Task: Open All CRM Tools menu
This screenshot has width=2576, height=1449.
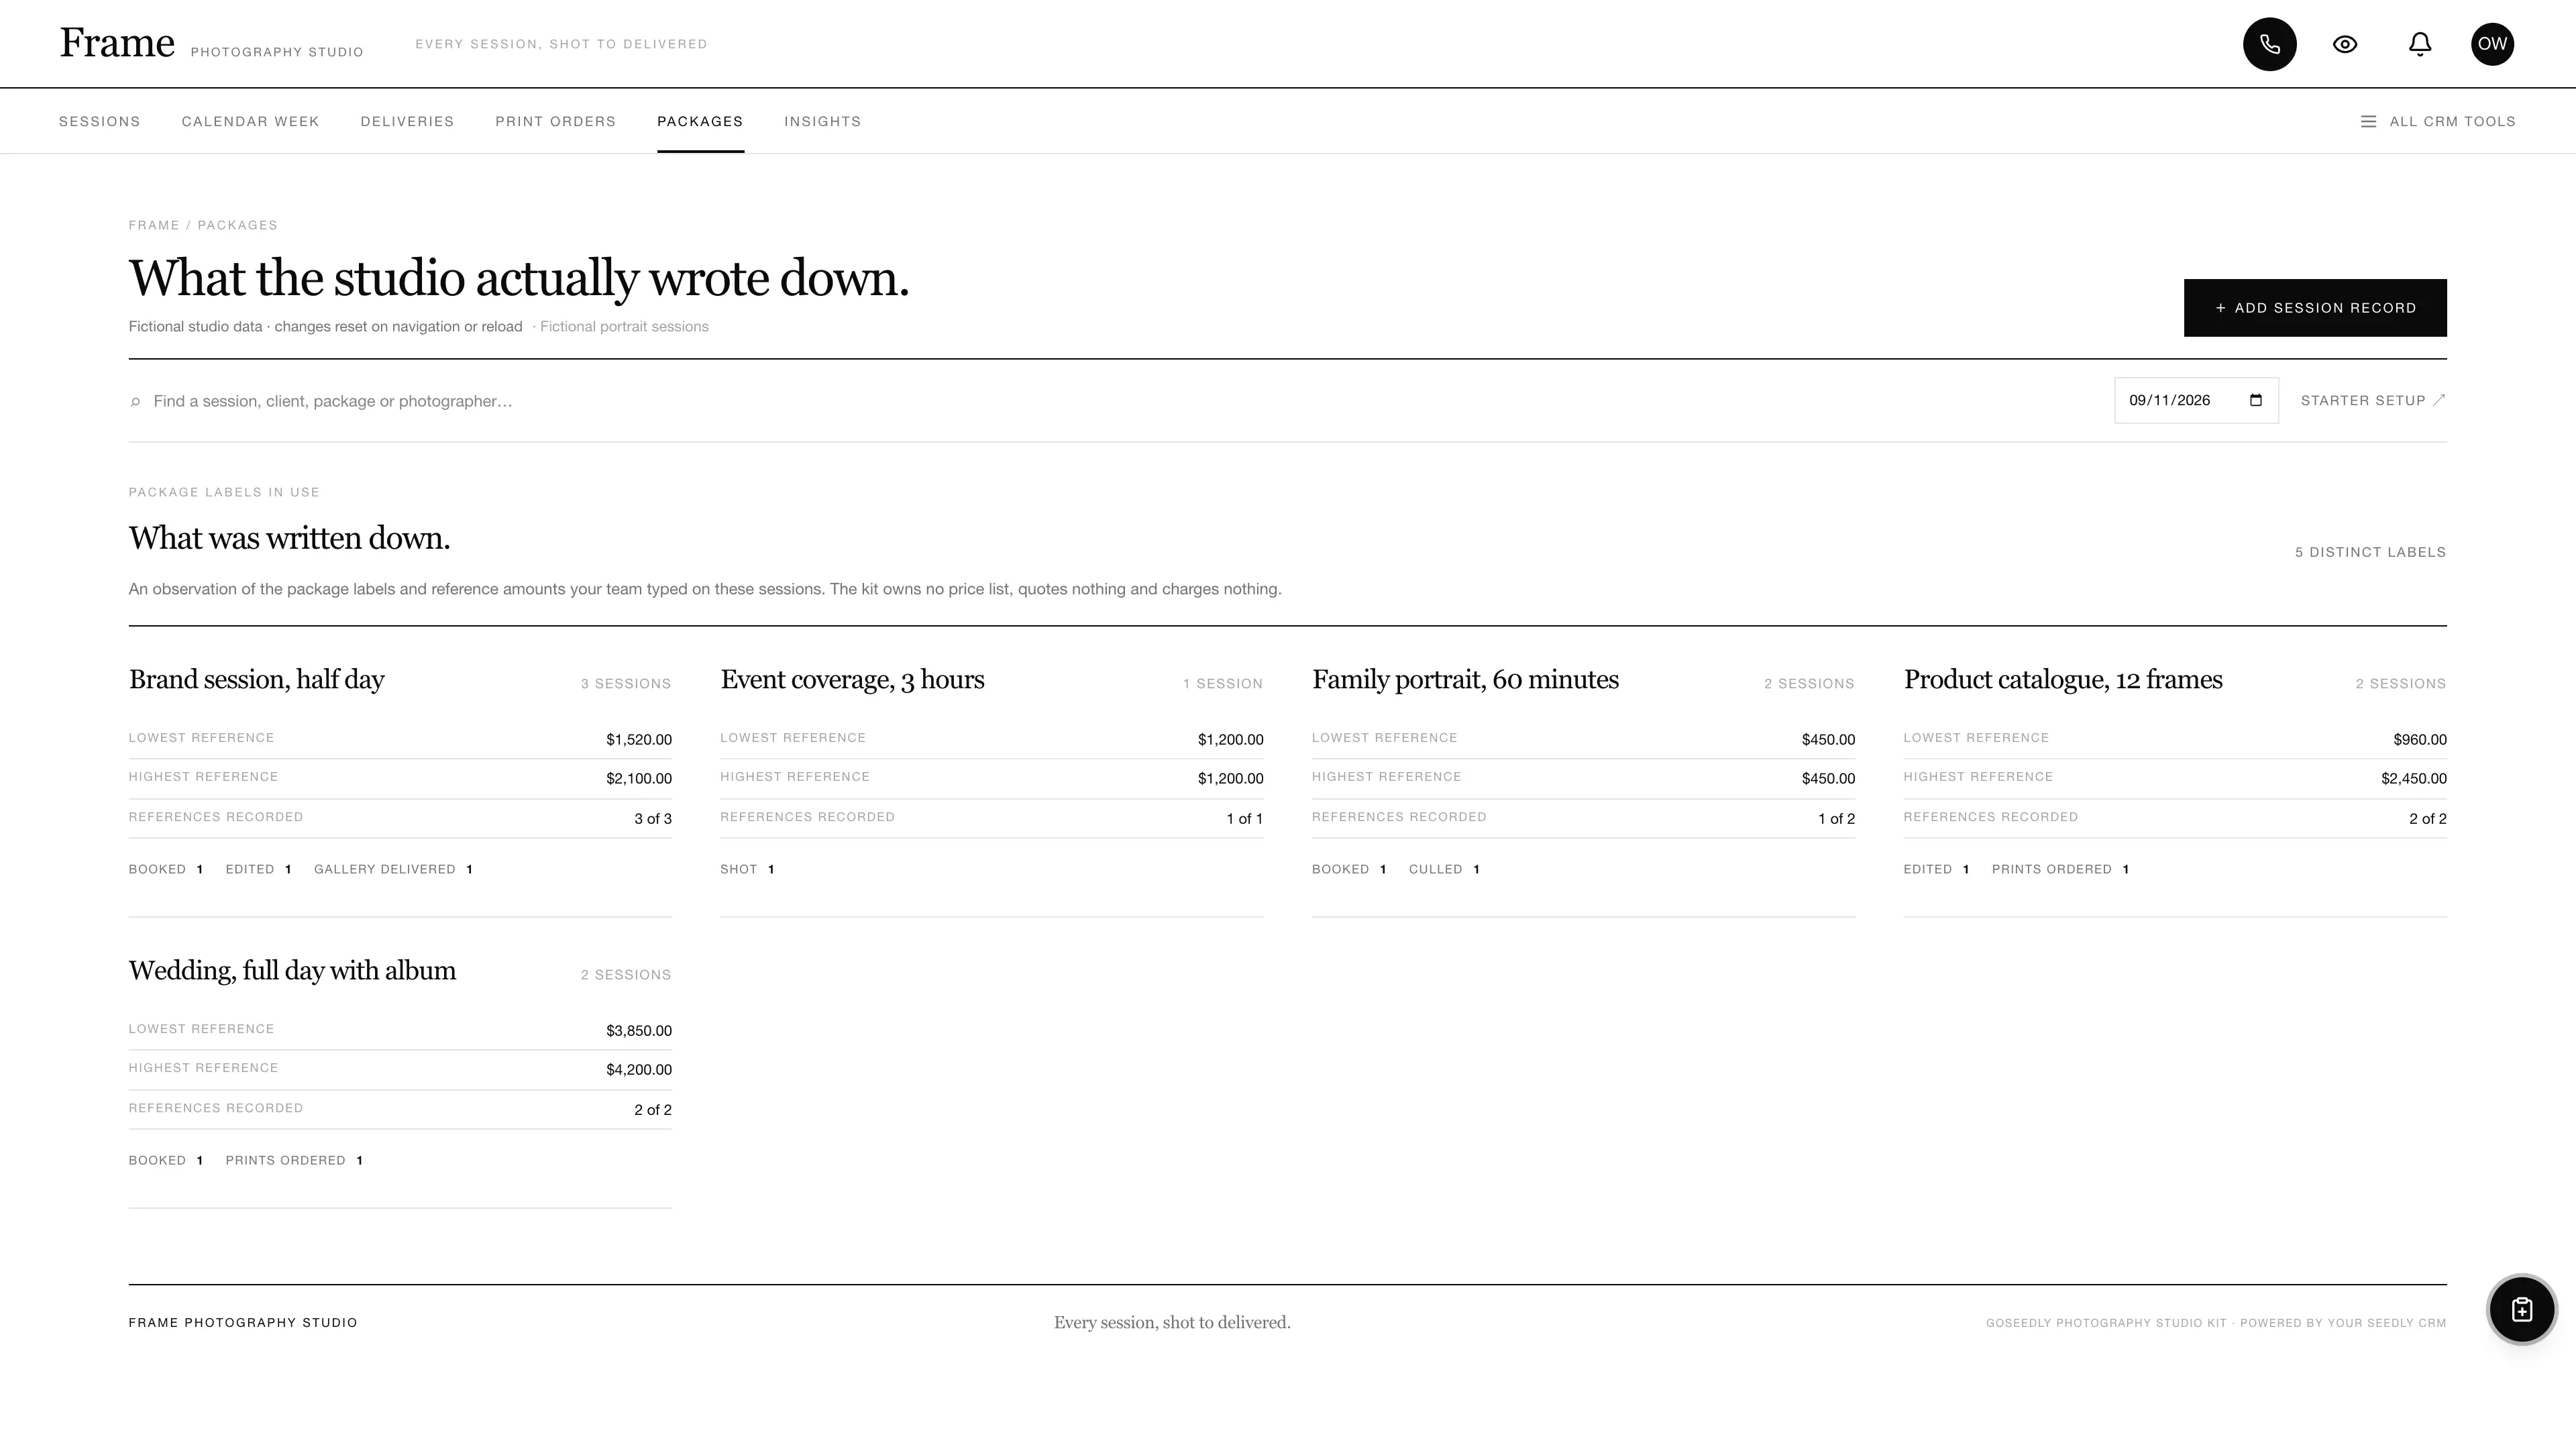Action: (x=2438, y=121)
